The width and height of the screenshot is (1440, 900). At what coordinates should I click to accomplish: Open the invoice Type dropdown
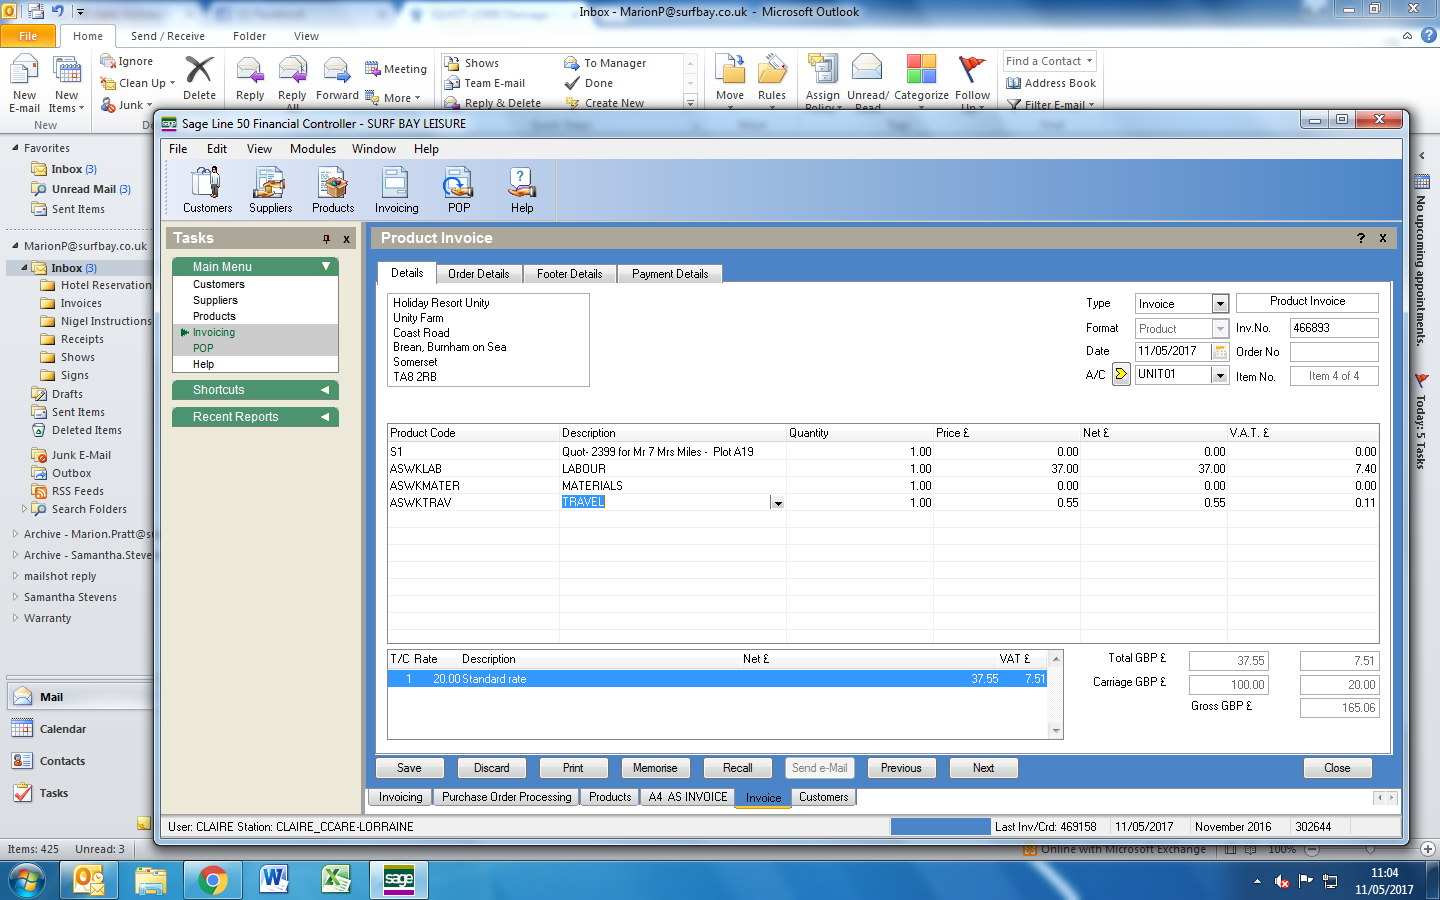coord(1220,304)
